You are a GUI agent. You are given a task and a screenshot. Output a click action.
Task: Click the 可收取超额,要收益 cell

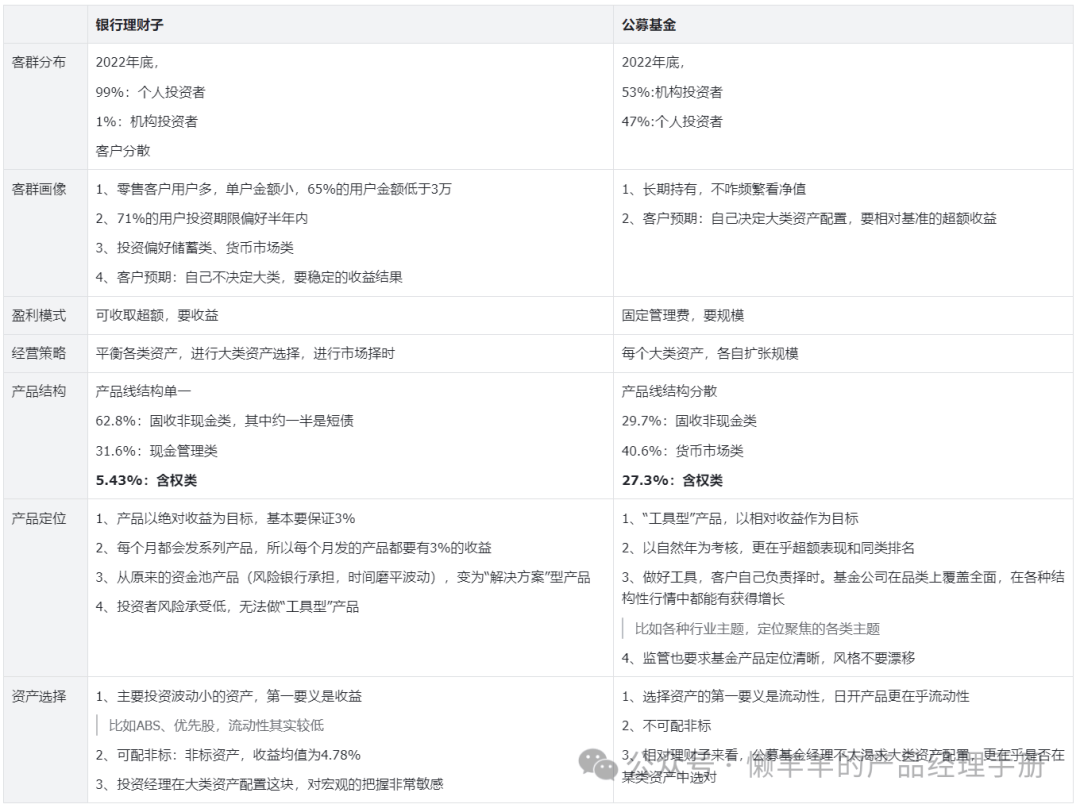(157, 315)
